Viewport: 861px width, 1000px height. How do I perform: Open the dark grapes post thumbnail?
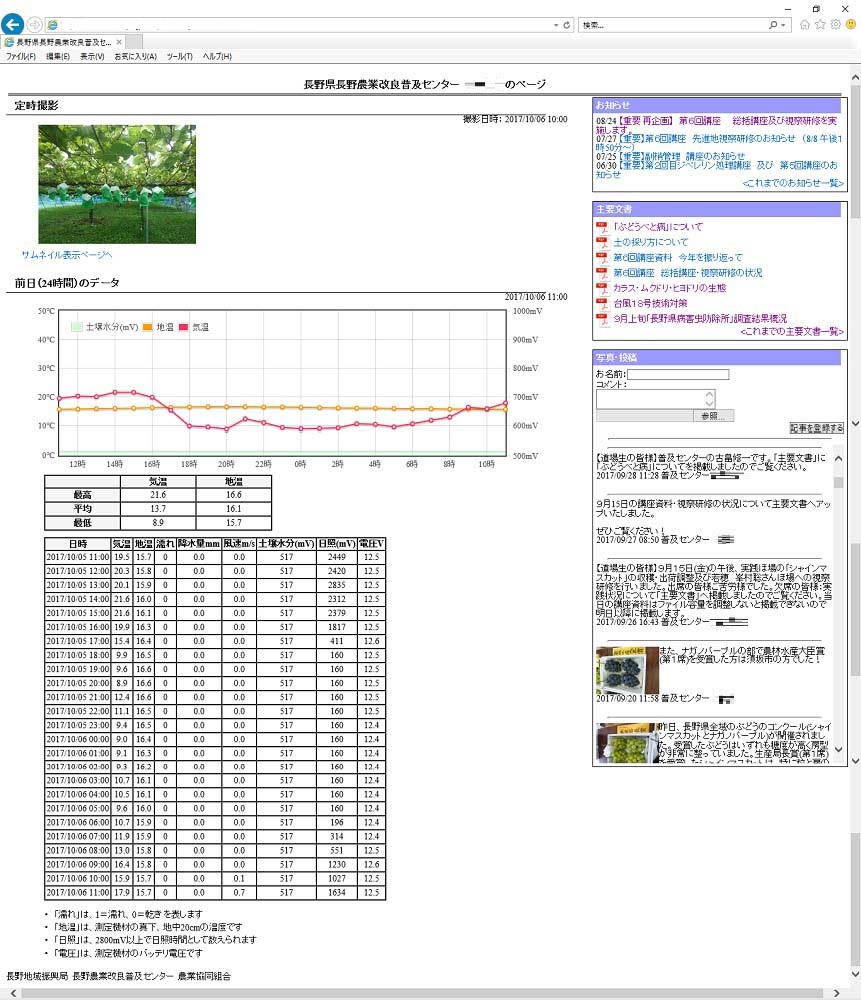627,670
